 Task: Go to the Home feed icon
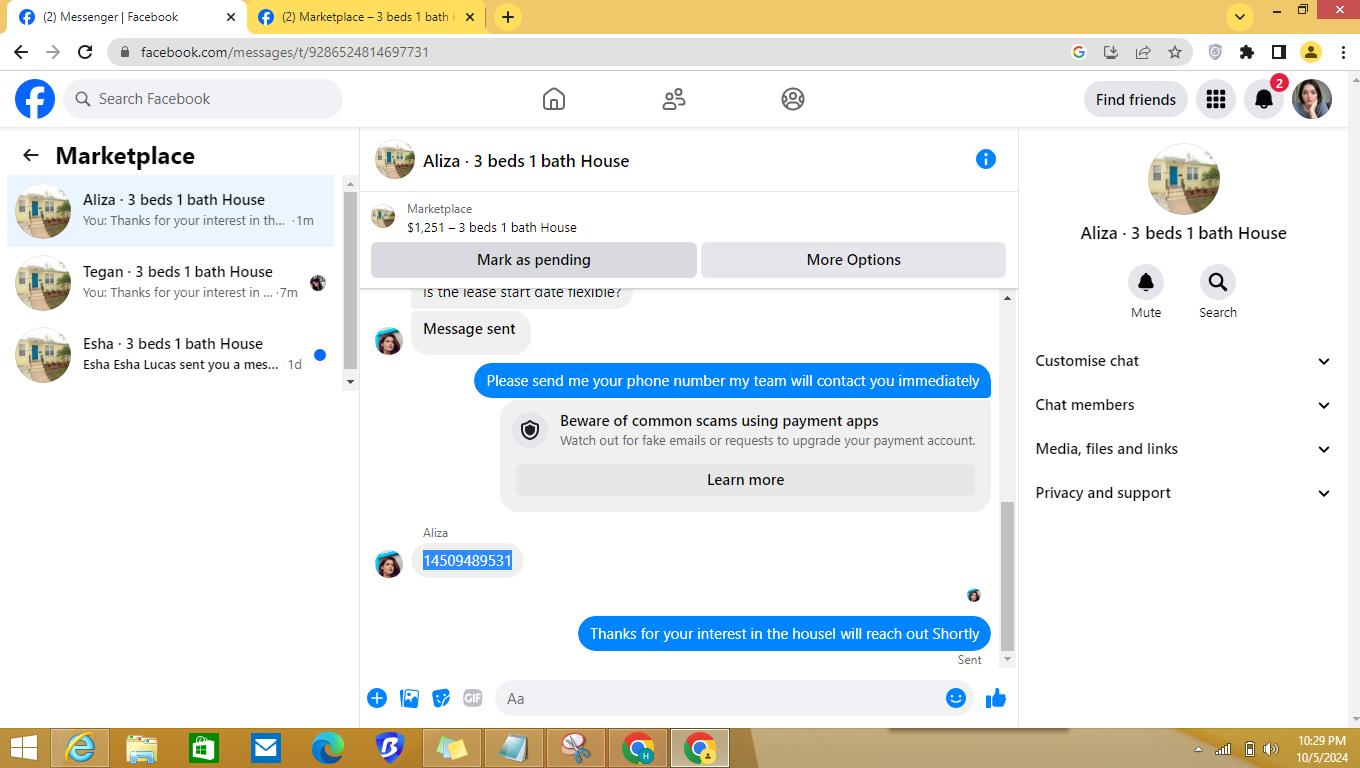[554, 99]
